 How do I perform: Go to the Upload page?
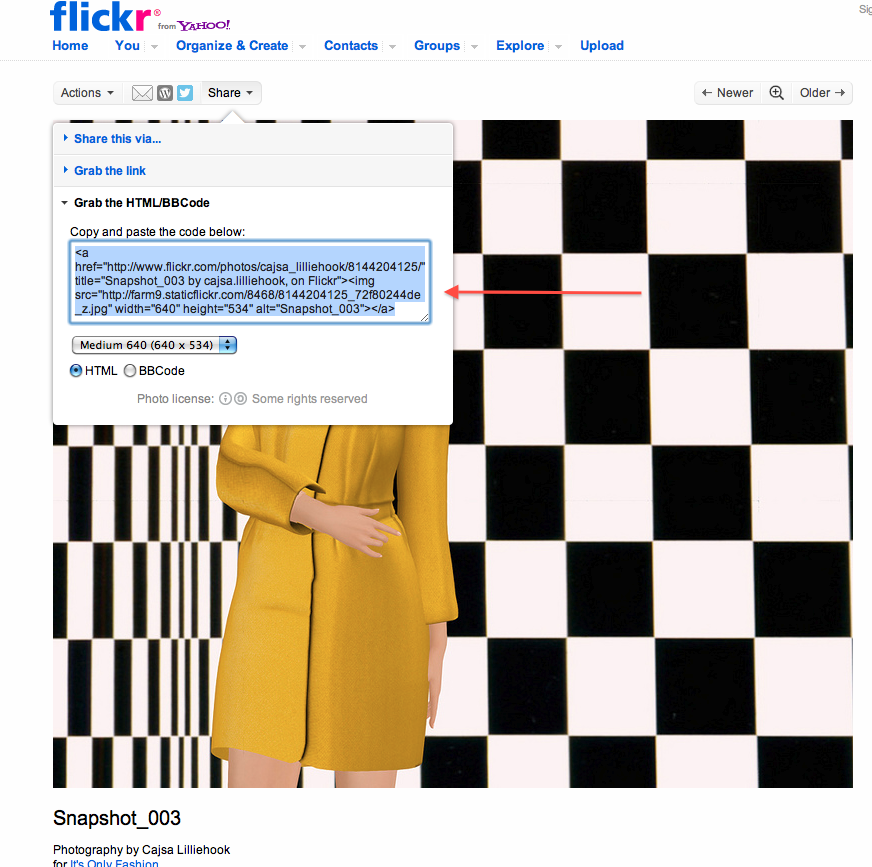[602, 46]
